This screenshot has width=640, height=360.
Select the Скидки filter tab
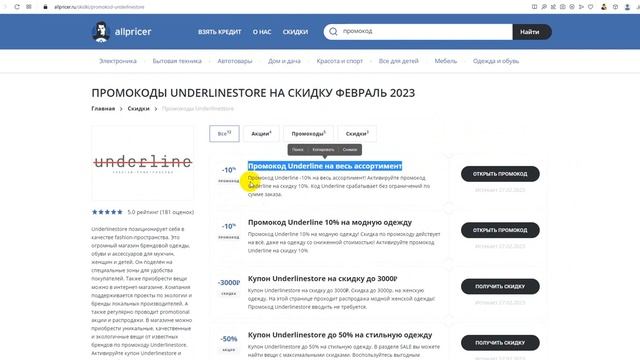(x=357, y=133)
